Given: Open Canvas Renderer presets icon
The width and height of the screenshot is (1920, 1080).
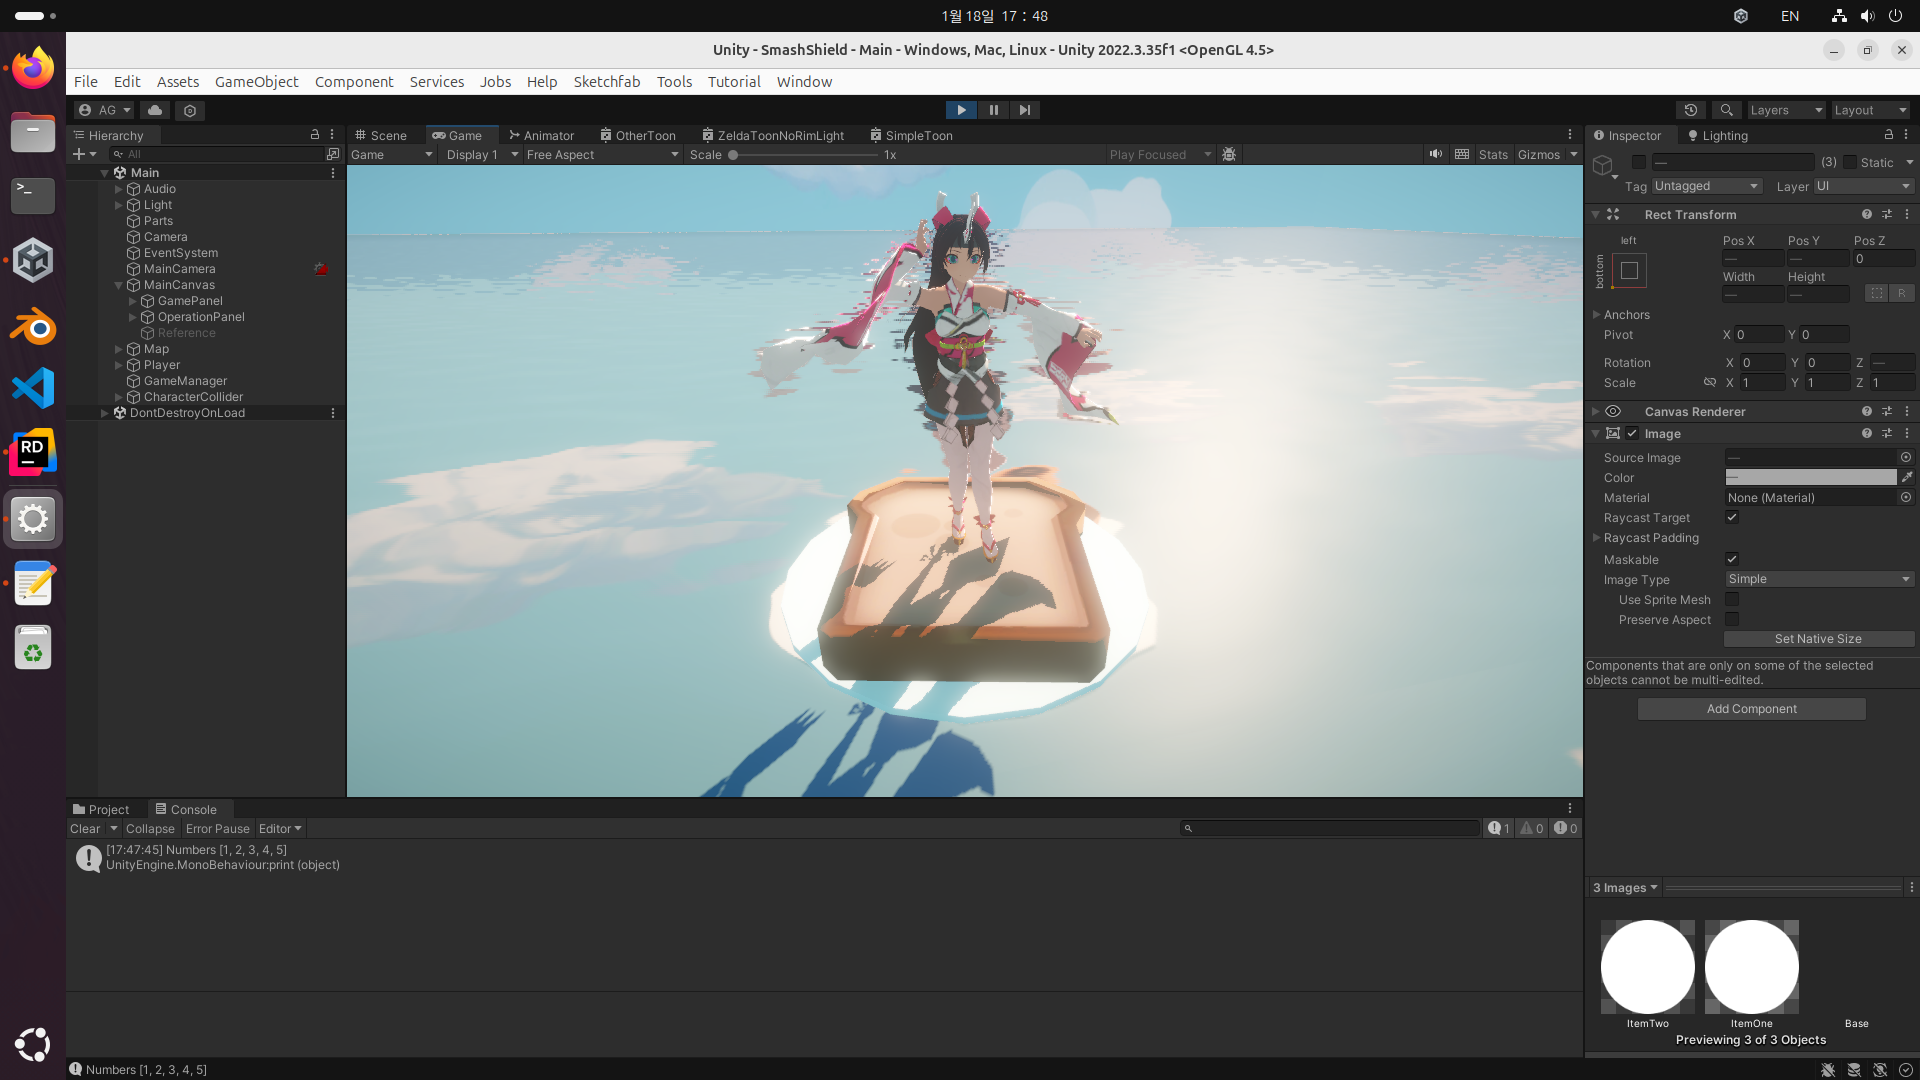Looking at the screenshot, I should [1887, 411].
